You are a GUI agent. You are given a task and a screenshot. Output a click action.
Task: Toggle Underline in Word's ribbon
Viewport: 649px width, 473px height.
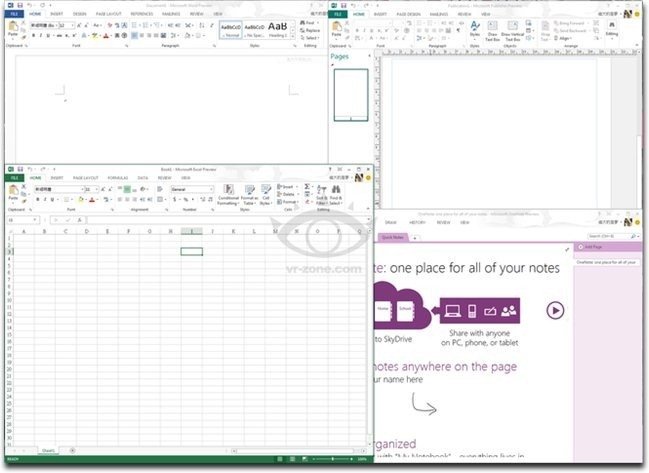[48, 36]
